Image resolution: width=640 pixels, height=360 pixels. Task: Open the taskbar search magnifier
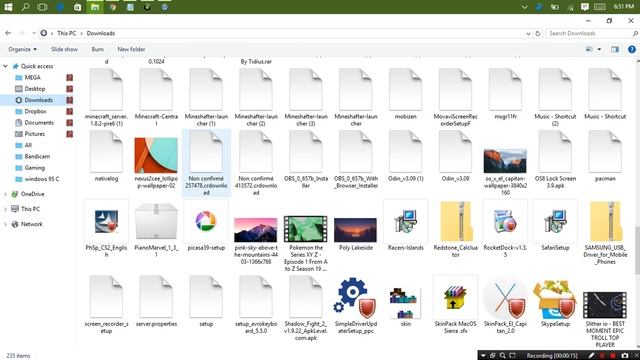pos(25,7)
